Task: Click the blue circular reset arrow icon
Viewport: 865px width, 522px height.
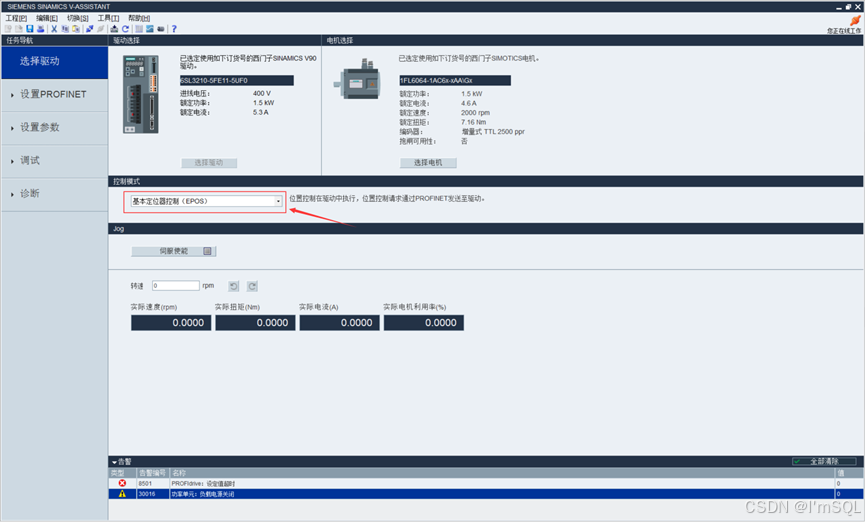Action: (x=125, y=29)
